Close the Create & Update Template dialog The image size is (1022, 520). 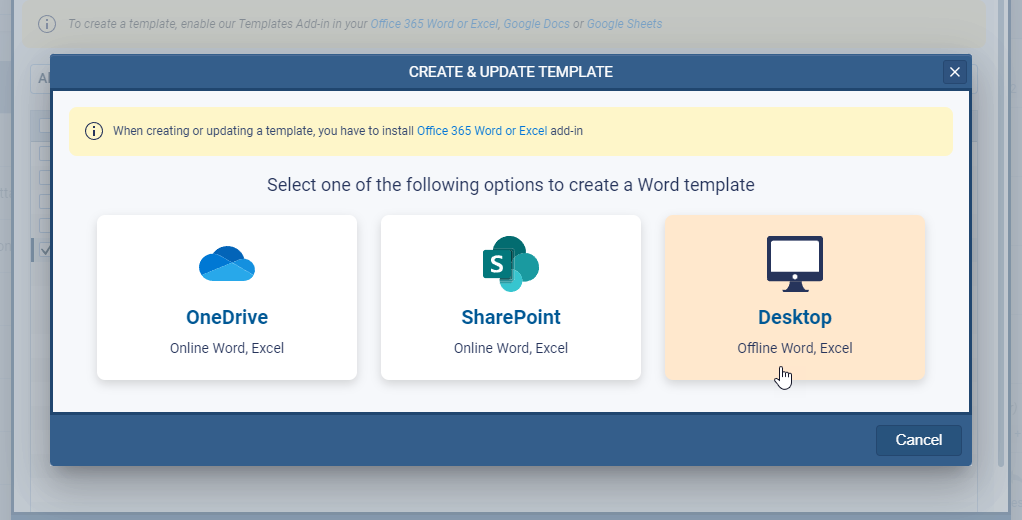click(954, 72)
